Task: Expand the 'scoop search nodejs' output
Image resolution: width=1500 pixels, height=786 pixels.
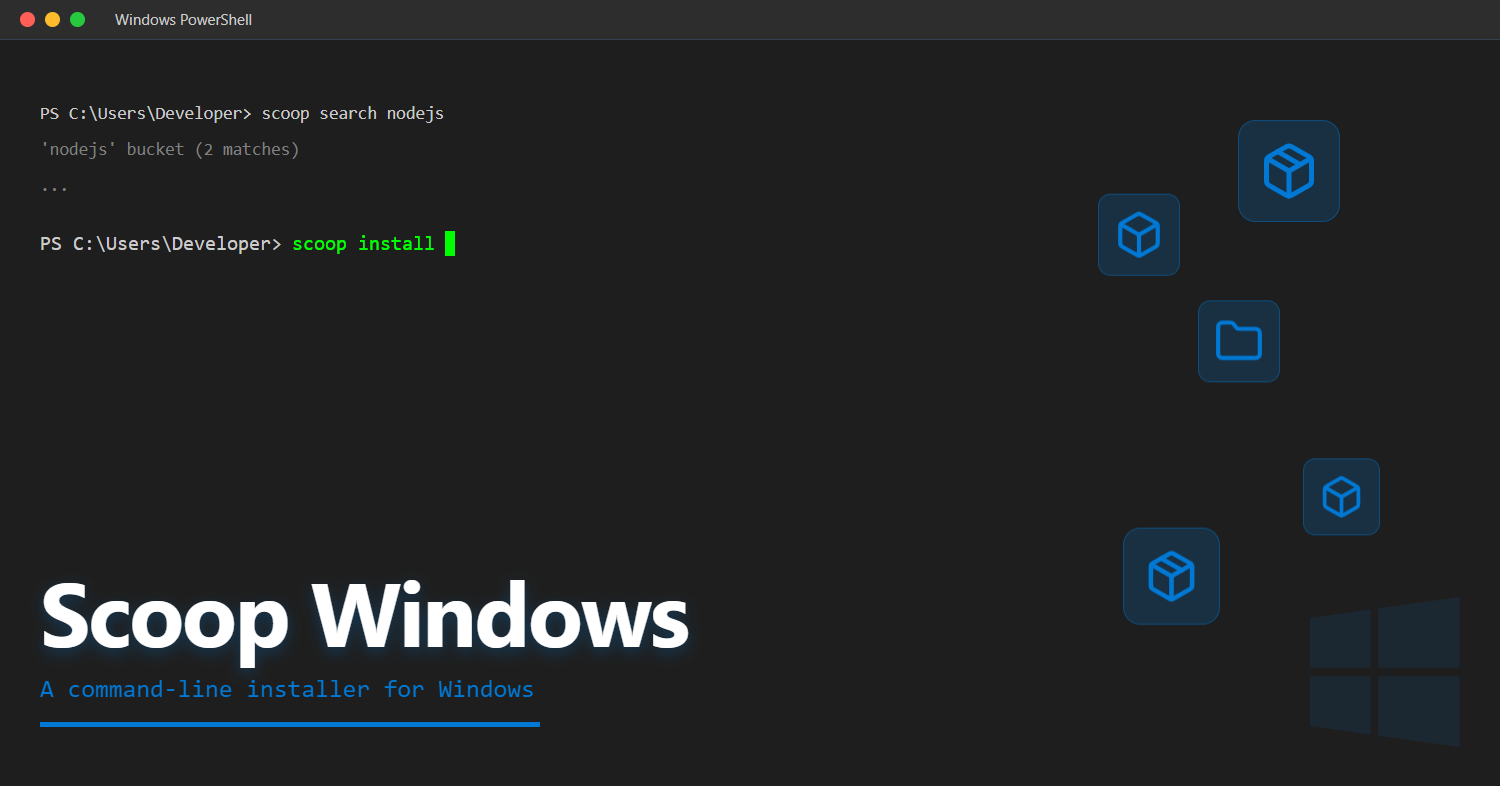Action: 353,113
